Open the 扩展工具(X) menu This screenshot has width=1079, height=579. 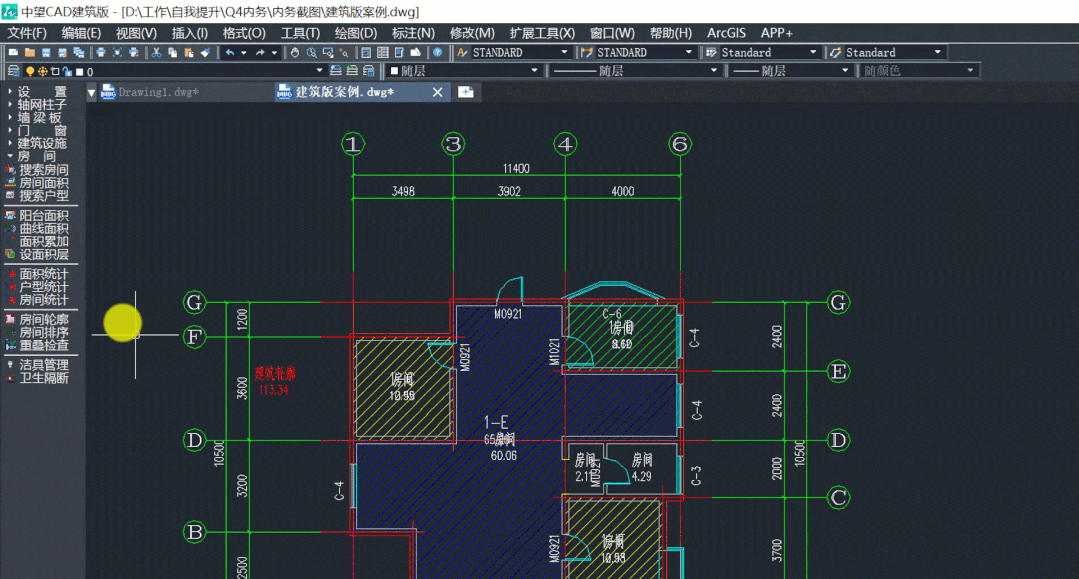pos(542,33)
